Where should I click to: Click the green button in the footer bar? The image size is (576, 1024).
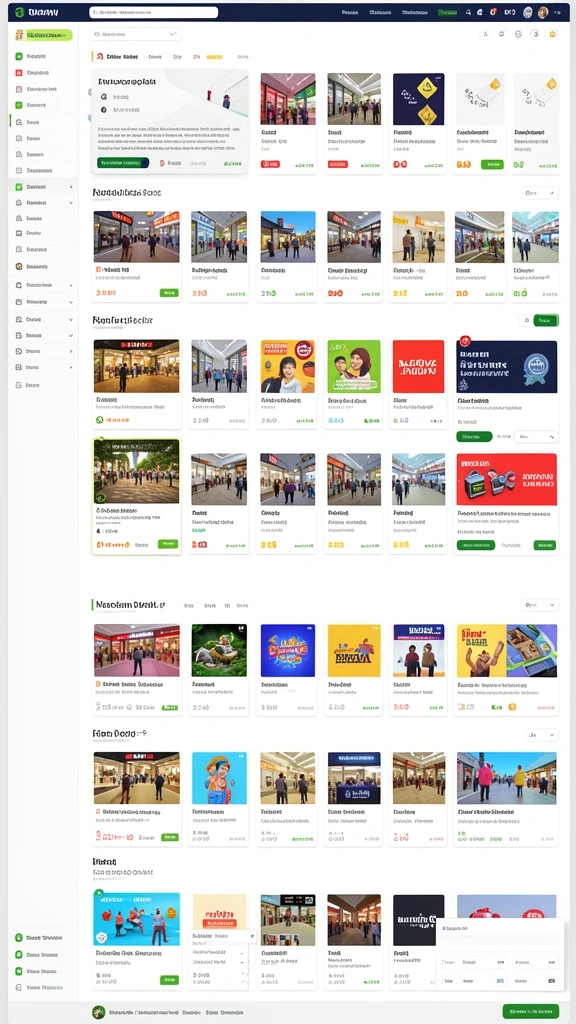[x=530, y=1011]
